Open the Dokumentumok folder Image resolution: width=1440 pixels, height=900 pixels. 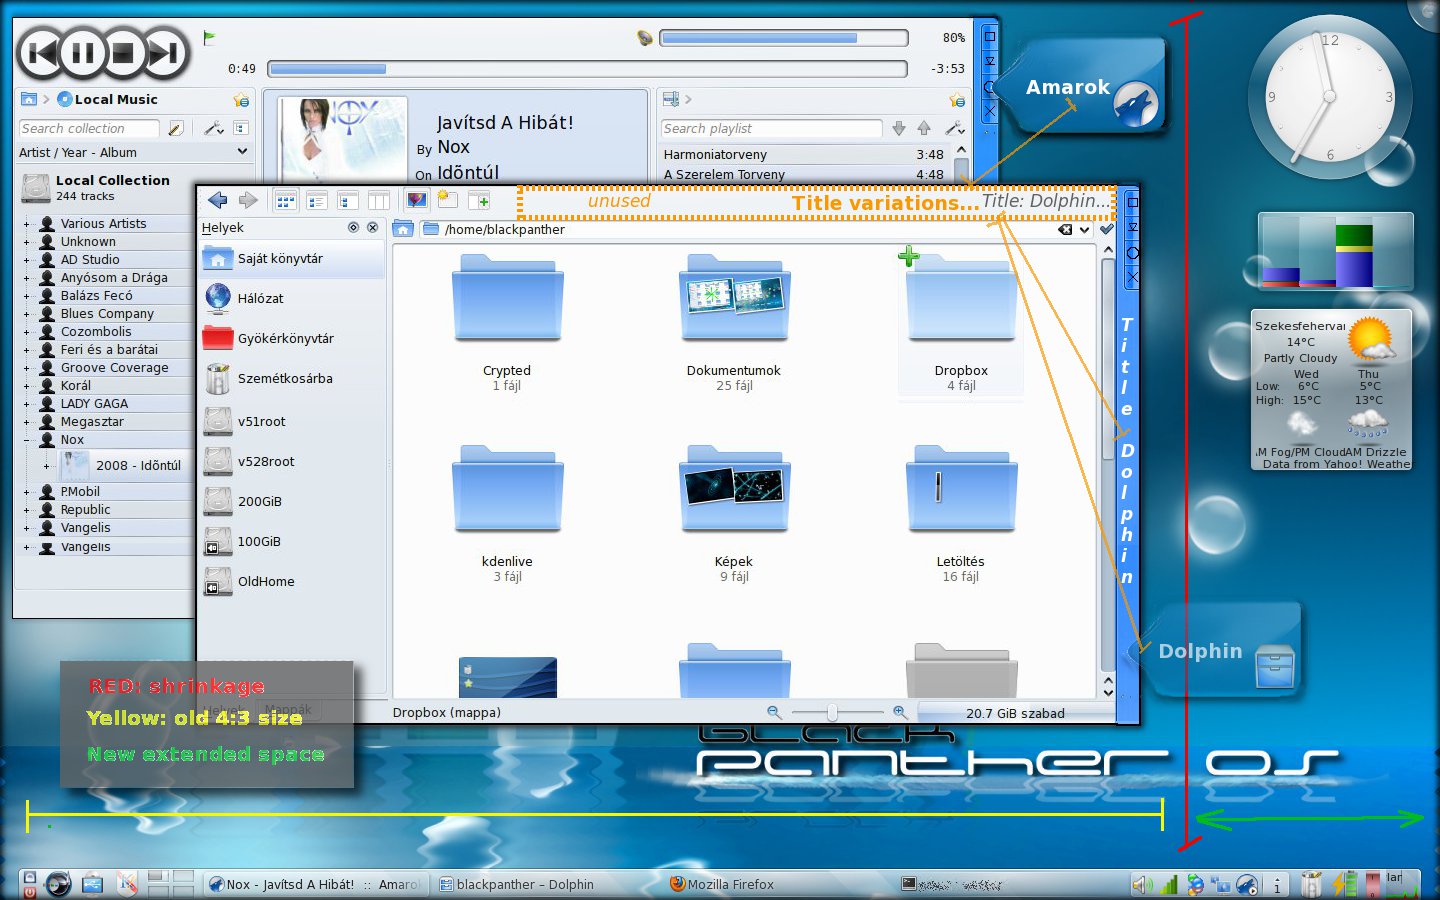734,320
